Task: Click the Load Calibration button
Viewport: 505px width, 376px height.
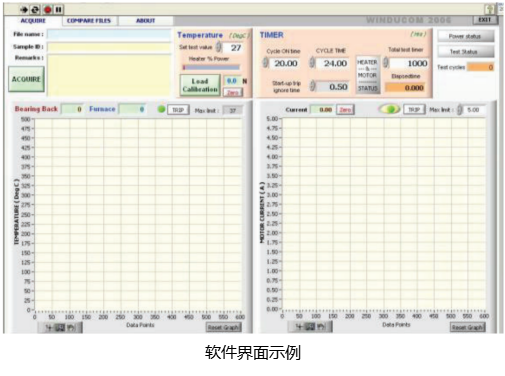Action: 200,85
